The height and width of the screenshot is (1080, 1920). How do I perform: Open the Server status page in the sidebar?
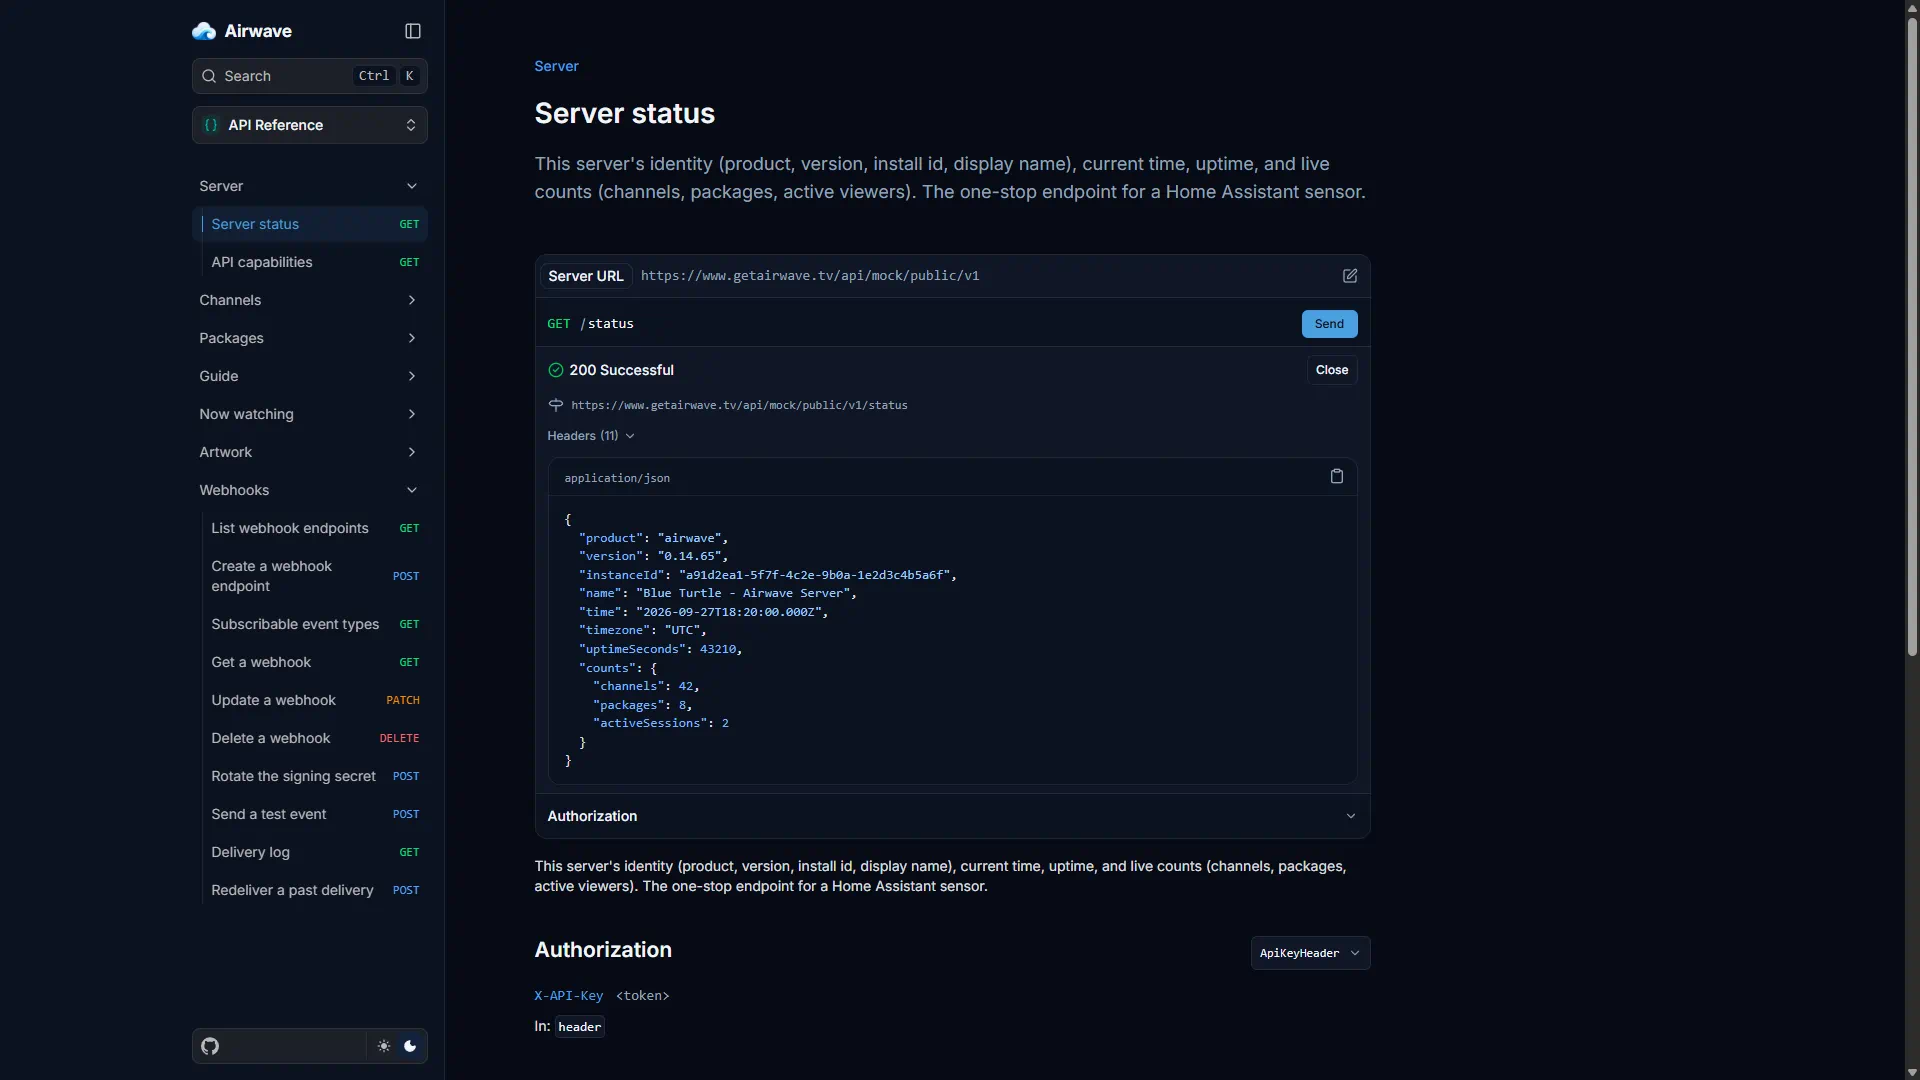(x=310, y=224)
